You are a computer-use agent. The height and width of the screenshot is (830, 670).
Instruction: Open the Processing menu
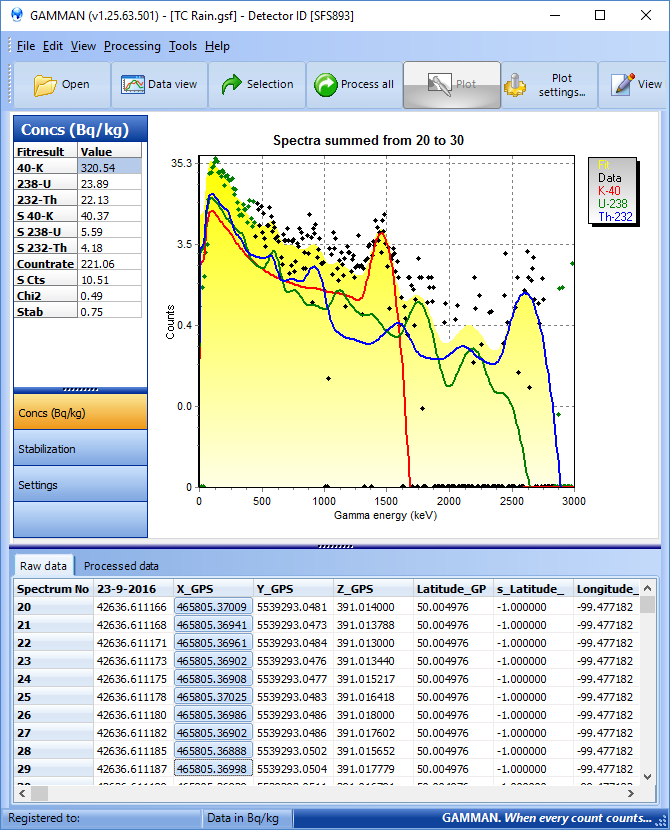[x=132, y=46]
